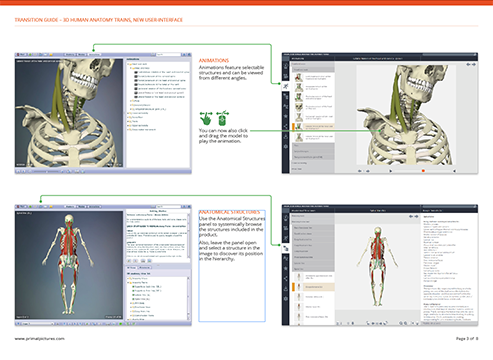493x360 pixels.
Task: Switch to the second tab above the structure tree
Action: 145,268
